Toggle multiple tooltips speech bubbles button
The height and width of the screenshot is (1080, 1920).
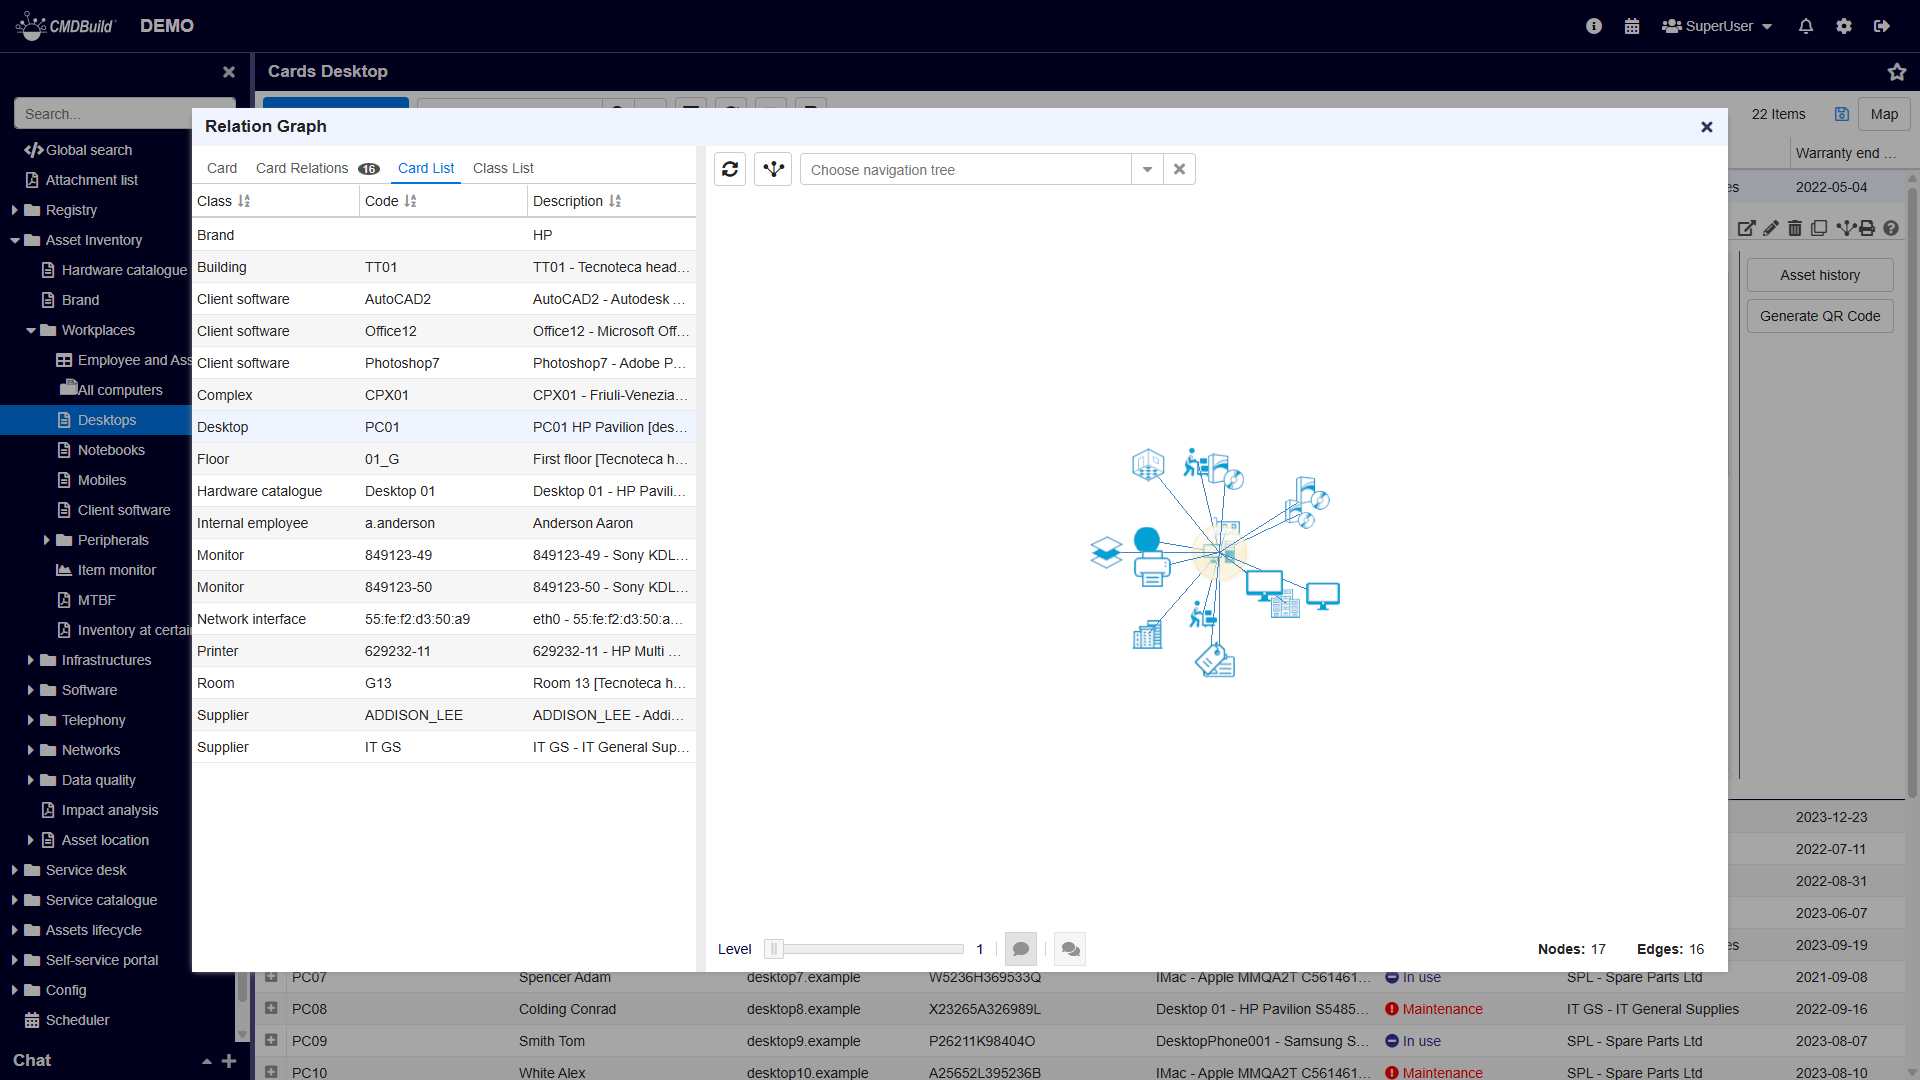click(1070, 949)
